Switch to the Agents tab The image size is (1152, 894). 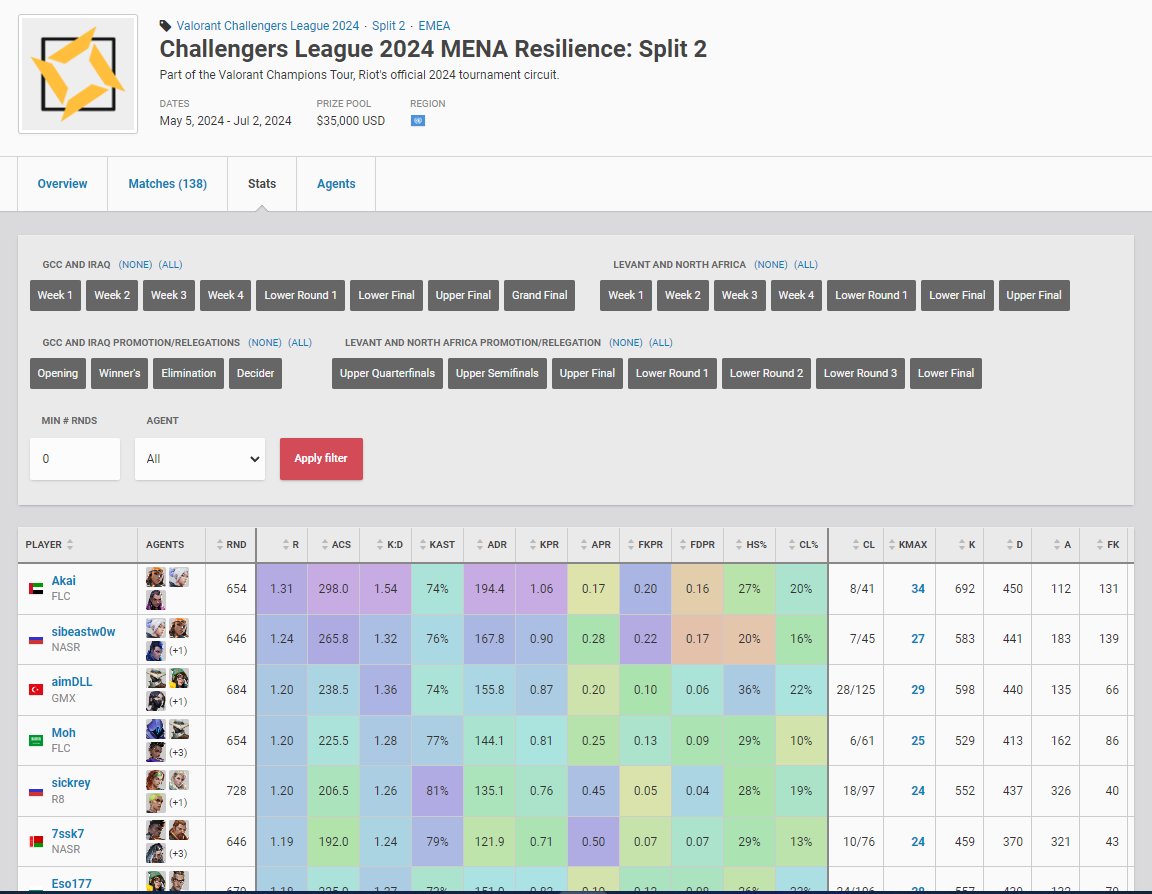coord(336,184)
